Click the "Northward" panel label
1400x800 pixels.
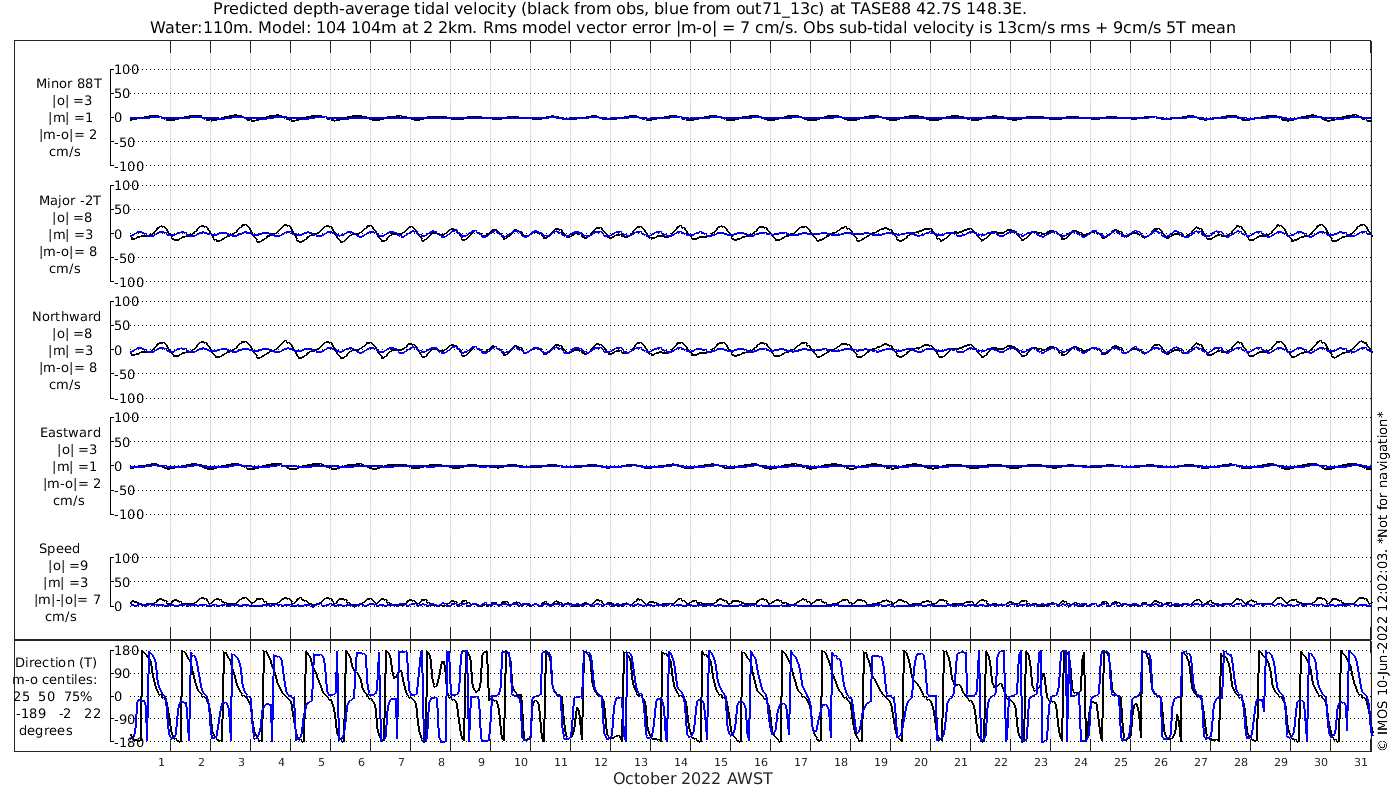67,317
